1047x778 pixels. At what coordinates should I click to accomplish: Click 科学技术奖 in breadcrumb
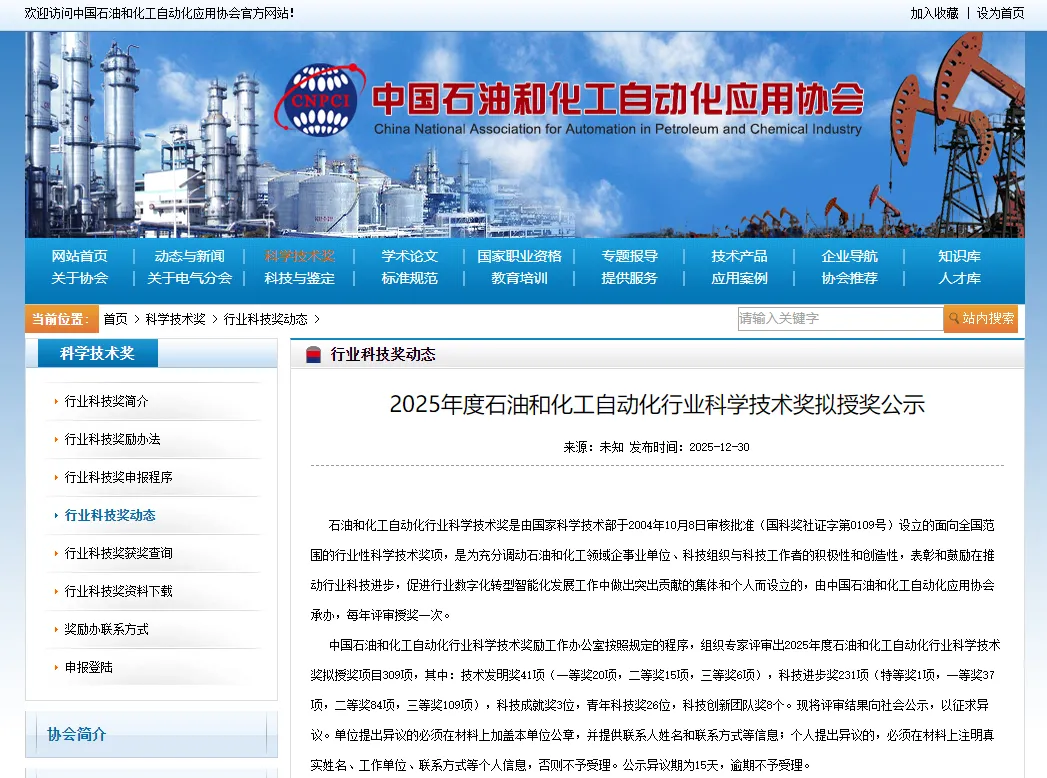[x=176, y=319]
